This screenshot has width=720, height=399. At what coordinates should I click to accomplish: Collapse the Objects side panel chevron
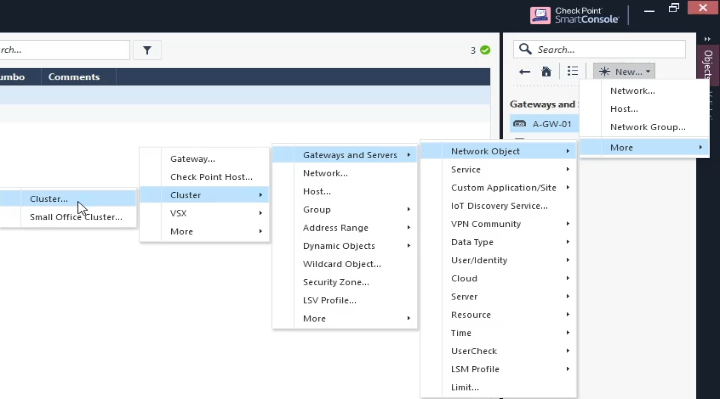tap(708, 39)
